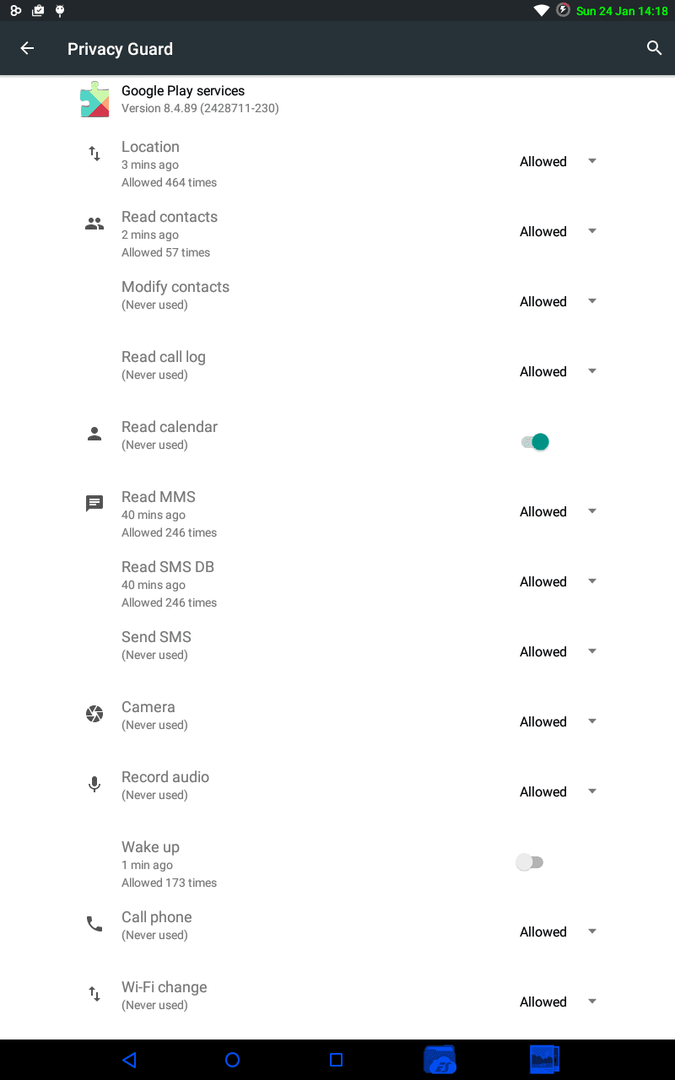Expand the Location permission dropdown

(558, 162)
